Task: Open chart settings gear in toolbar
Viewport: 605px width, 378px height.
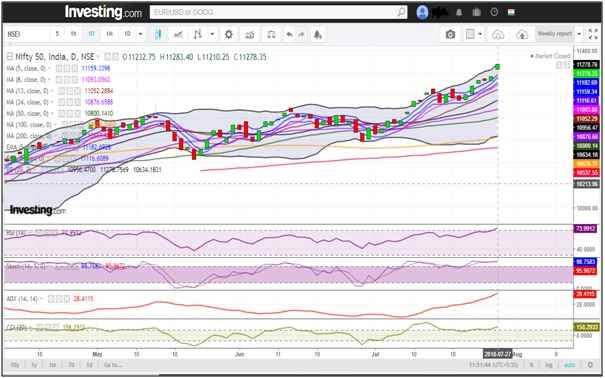Action: tap(228, 35)
